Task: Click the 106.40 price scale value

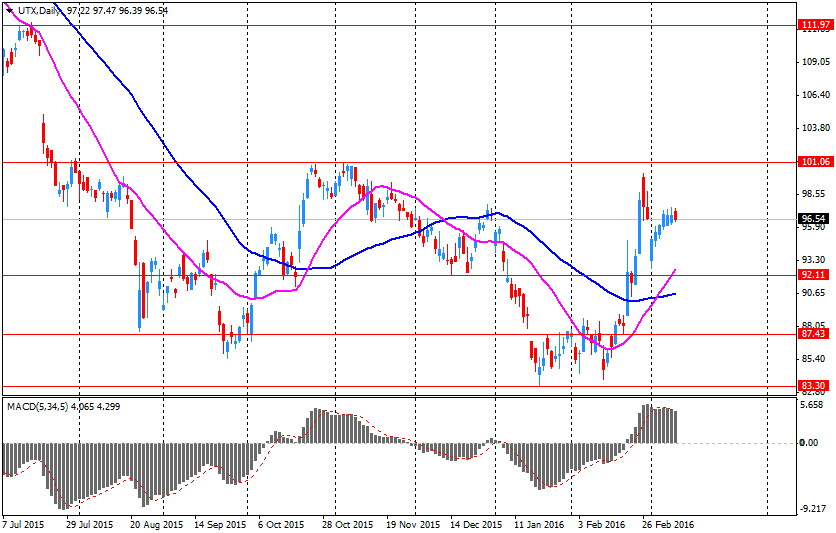Action: point(816,95)
